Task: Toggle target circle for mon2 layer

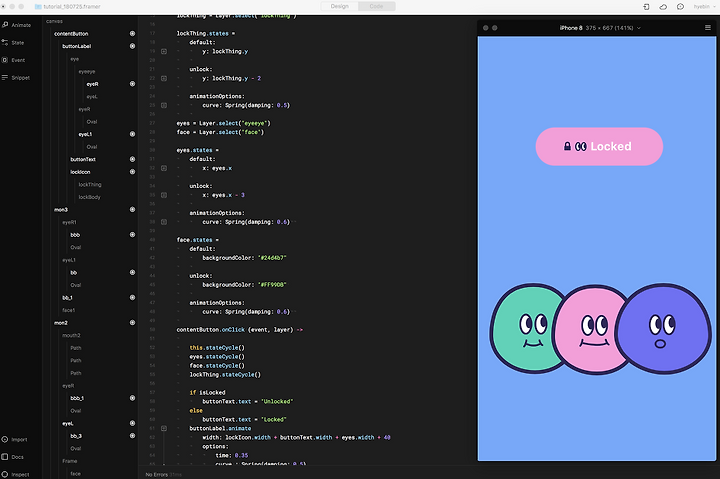Action: (x=132, y=323)
